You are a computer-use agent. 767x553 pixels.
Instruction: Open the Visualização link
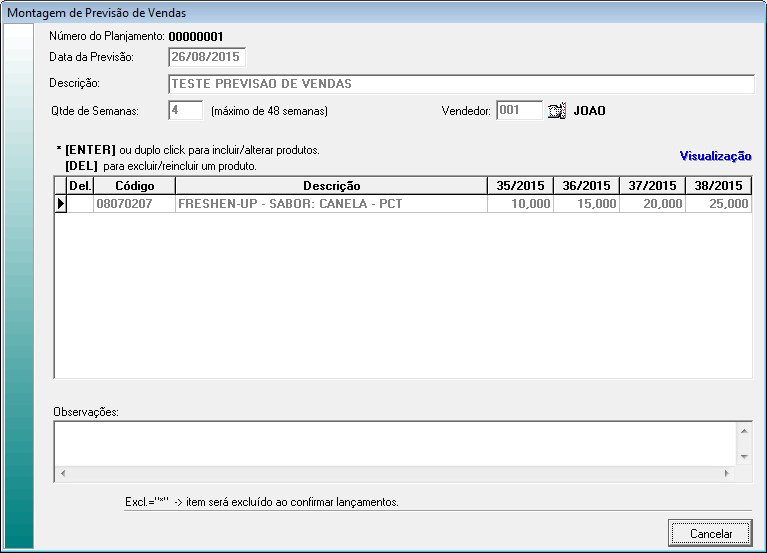[x=715, y=156]
